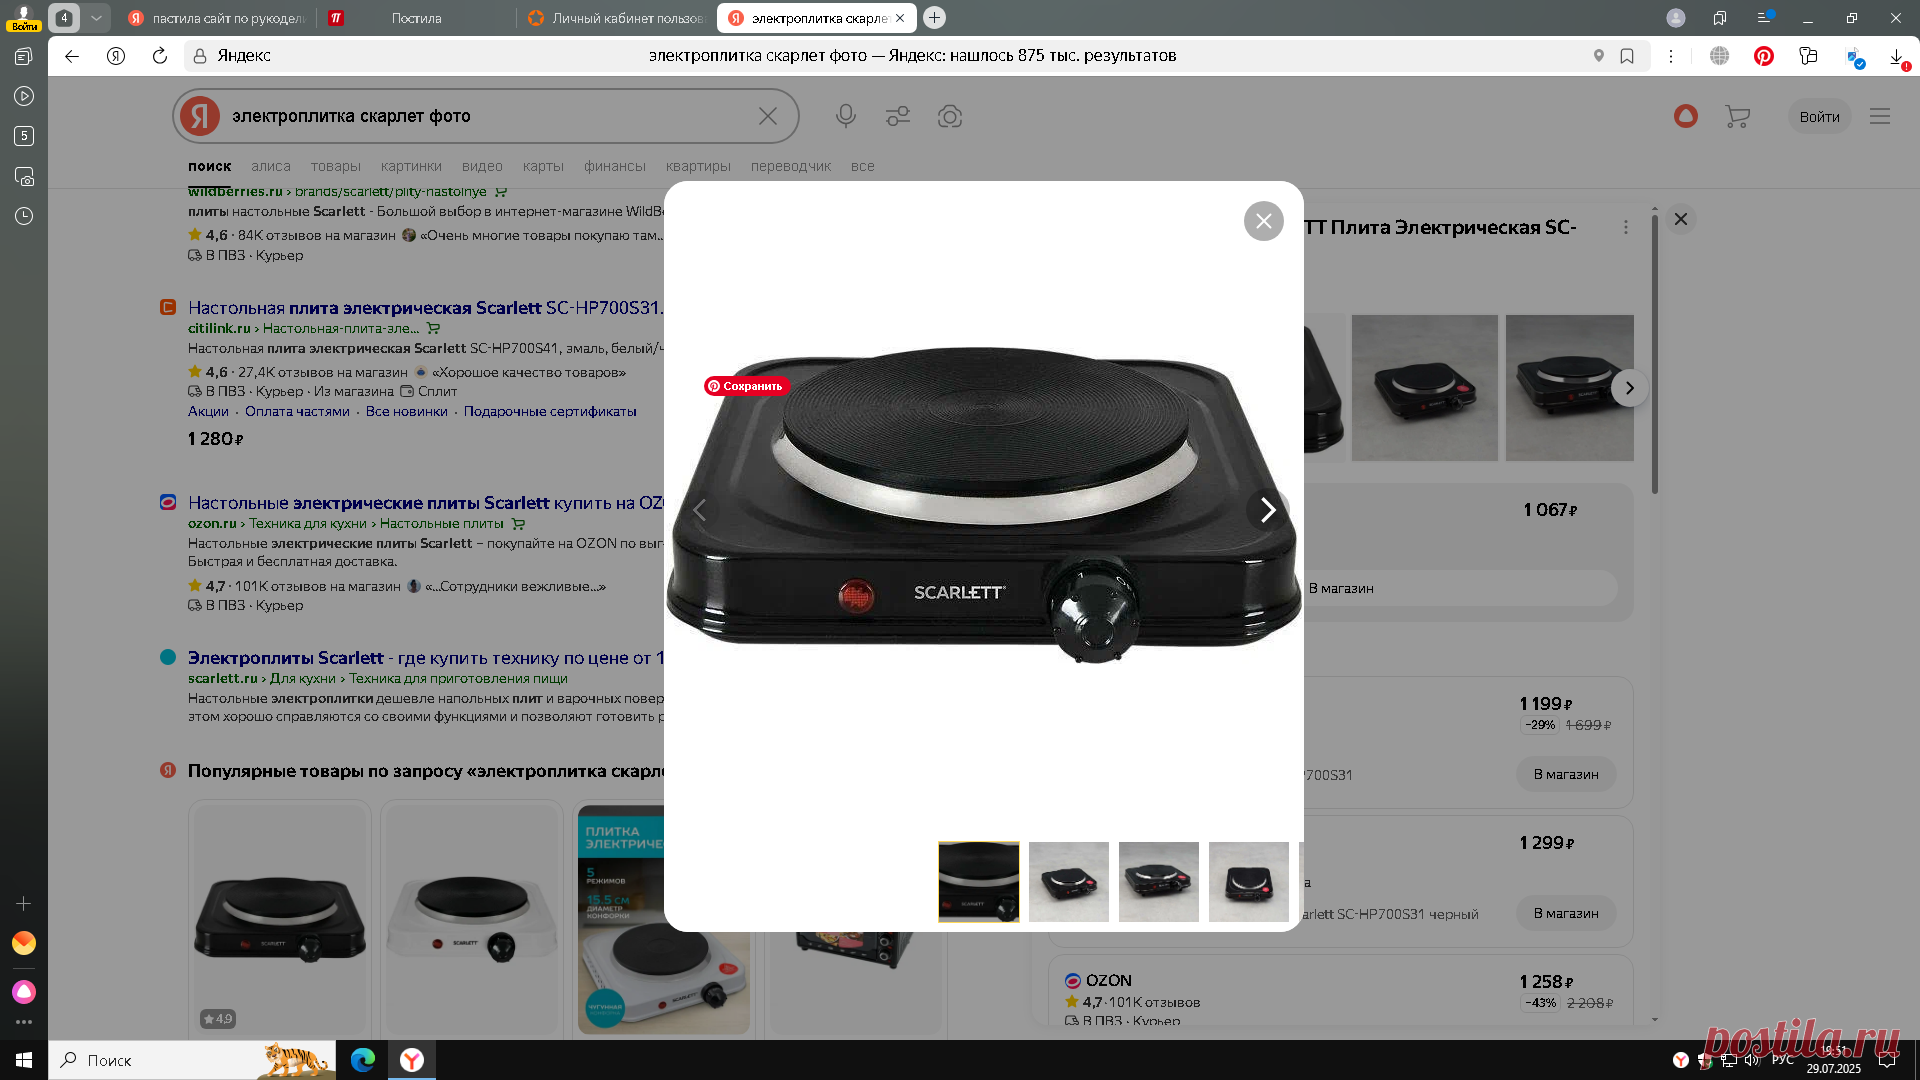Image resolution: width=1920 pixels, height=1080 pixels.
Task: Click Оплата частями link under citilink
Action: tap(297, 411)
